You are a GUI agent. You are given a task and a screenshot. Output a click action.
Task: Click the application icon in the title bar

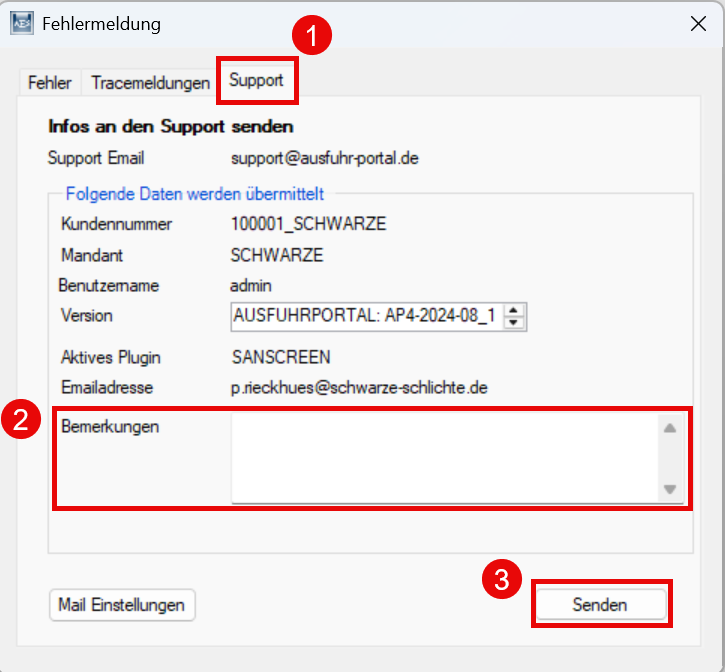click(x=22, y=24)
